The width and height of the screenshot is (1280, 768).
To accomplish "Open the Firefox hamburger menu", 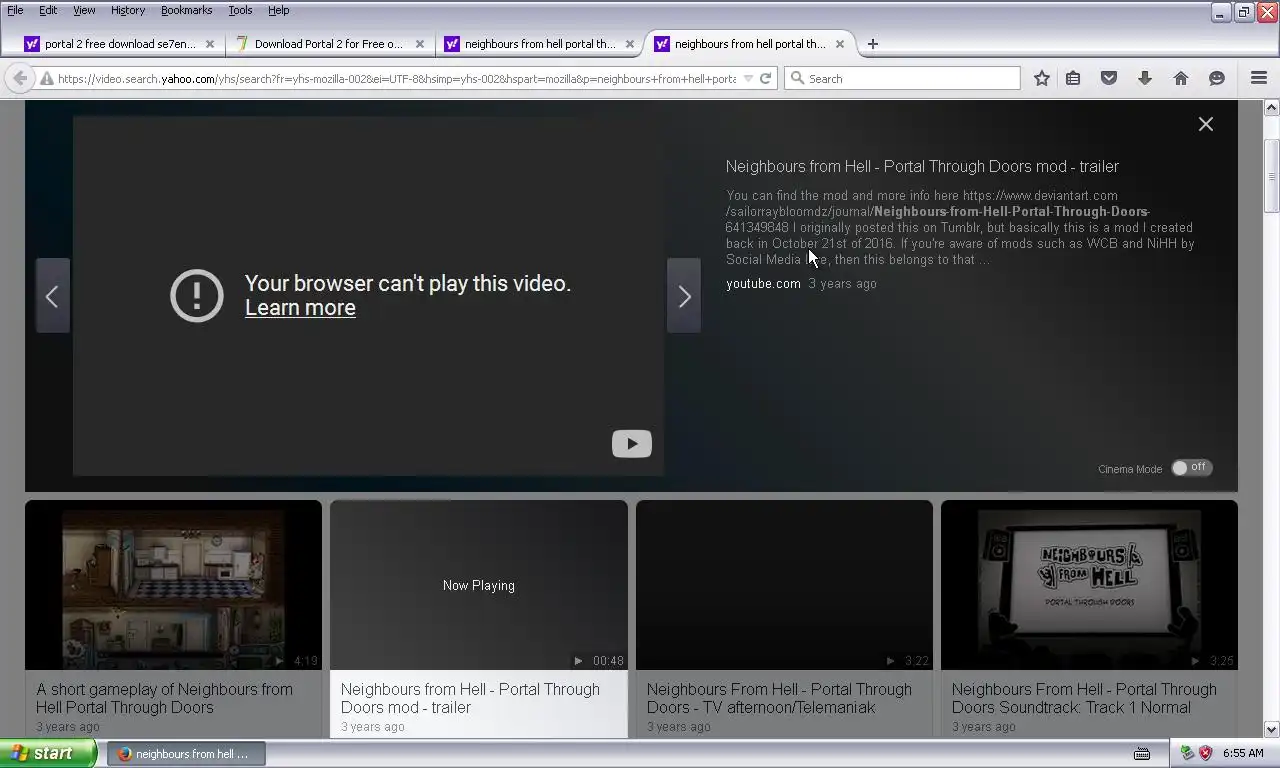I will (x=1259, y=78).
